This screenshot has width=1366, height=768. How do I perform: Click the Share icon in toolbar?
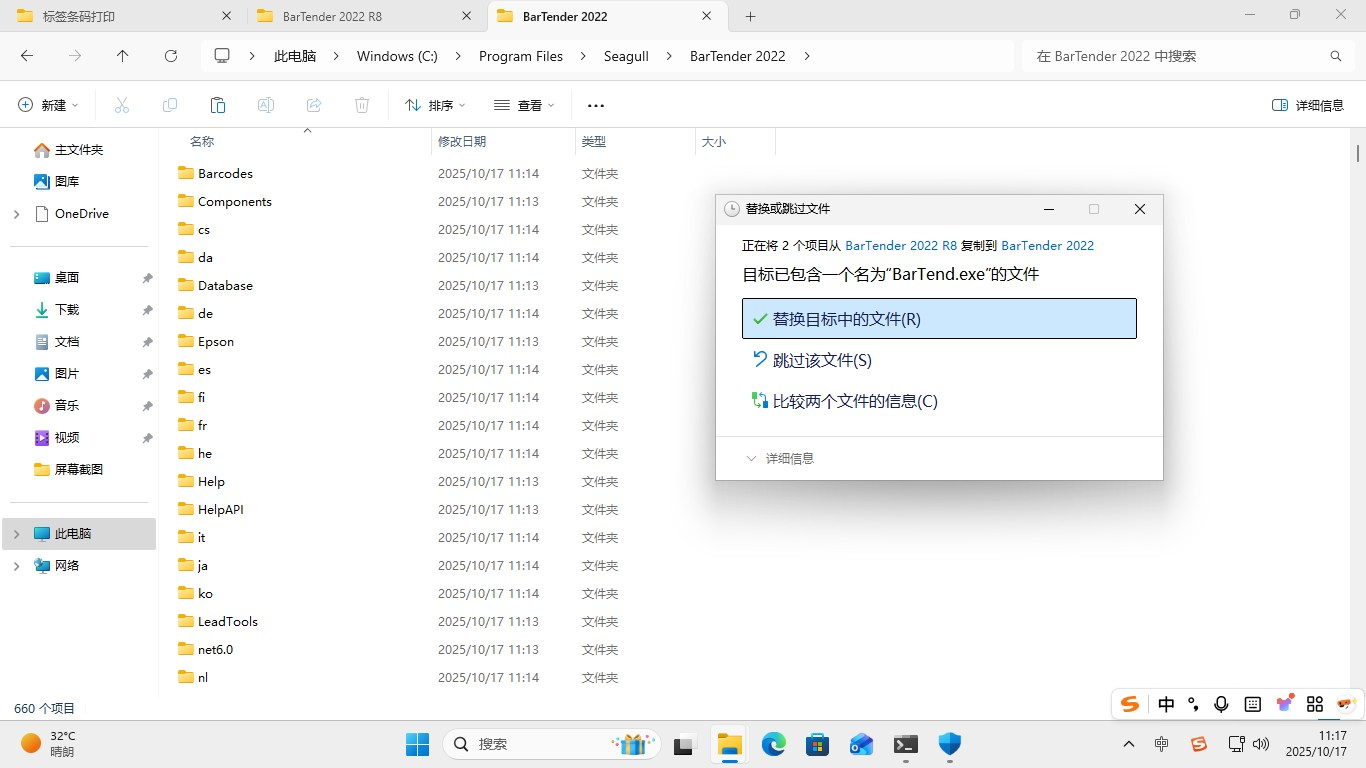coord(314,105)
